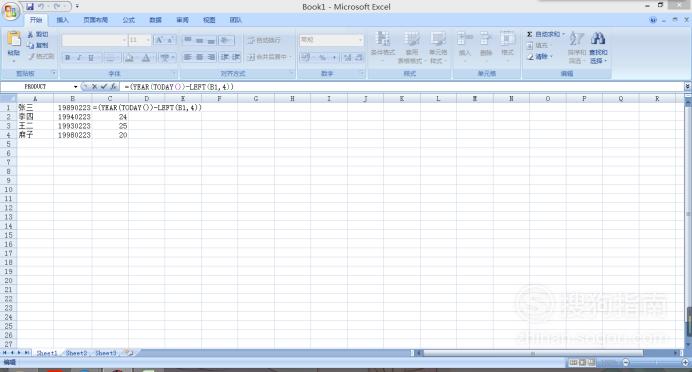Click Decrease Indent icon

[225, 57]
